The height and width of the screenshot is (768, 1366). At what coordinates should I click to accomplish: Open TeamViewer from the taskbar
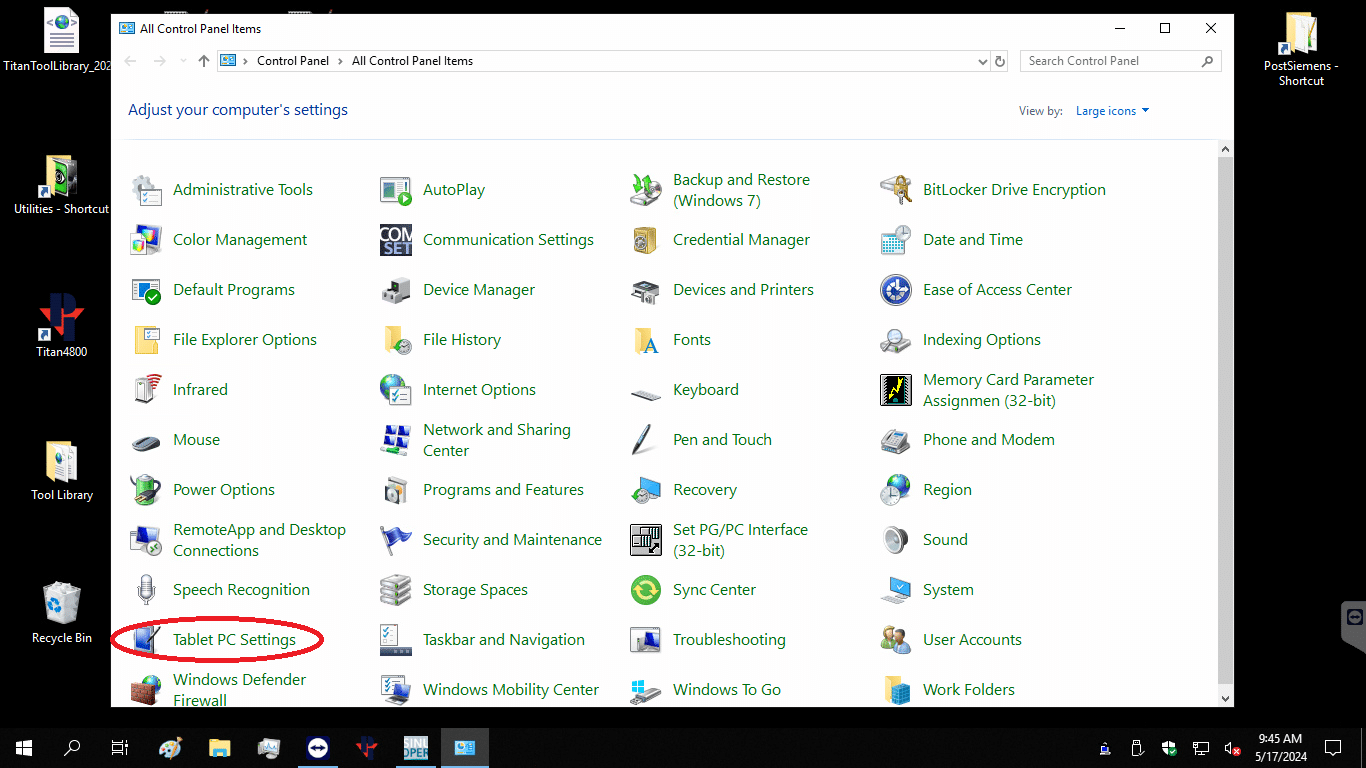click(x=317, y=748)
